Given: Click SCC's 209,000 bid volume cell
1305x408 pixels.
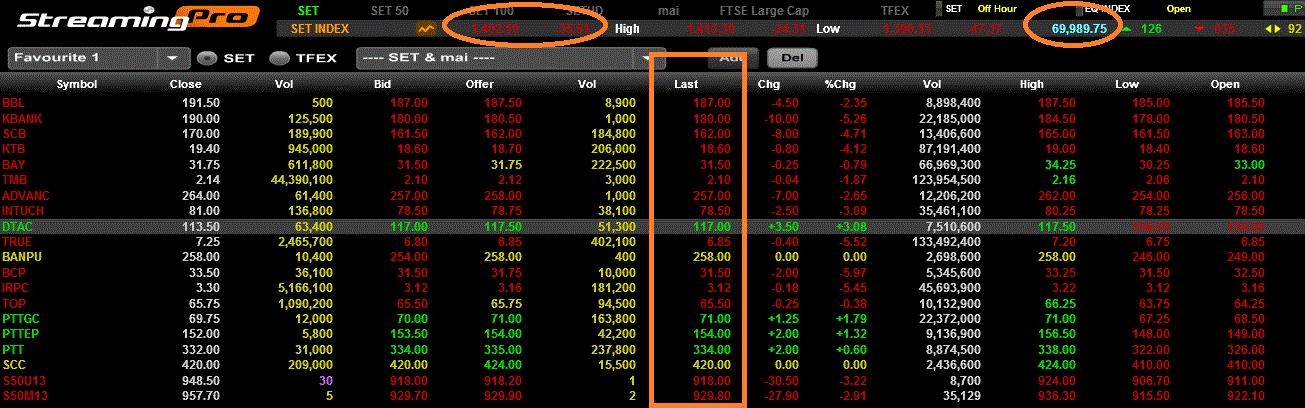Looking at the screenshot, I should (x=310, y=365).
